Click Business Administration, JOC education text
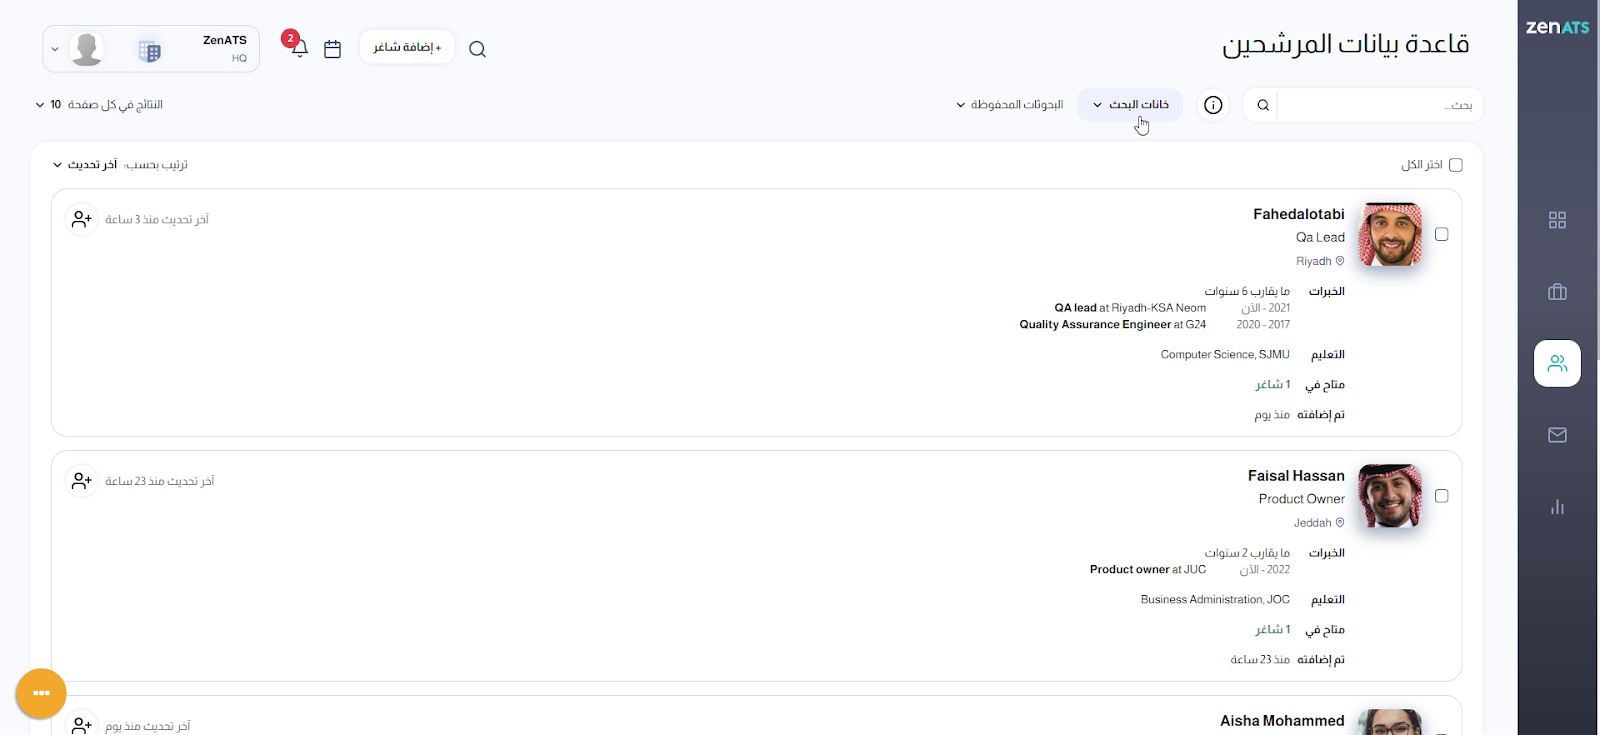Image resolution: width=1600 pixels, height=735 pixels. tap(1215, 600)
